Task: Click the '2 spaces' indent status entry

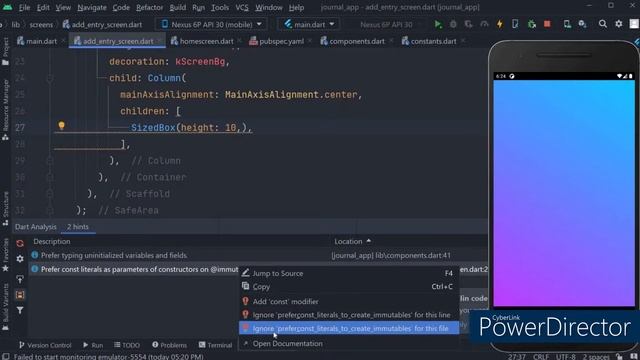Action: [x=596, y=357]
